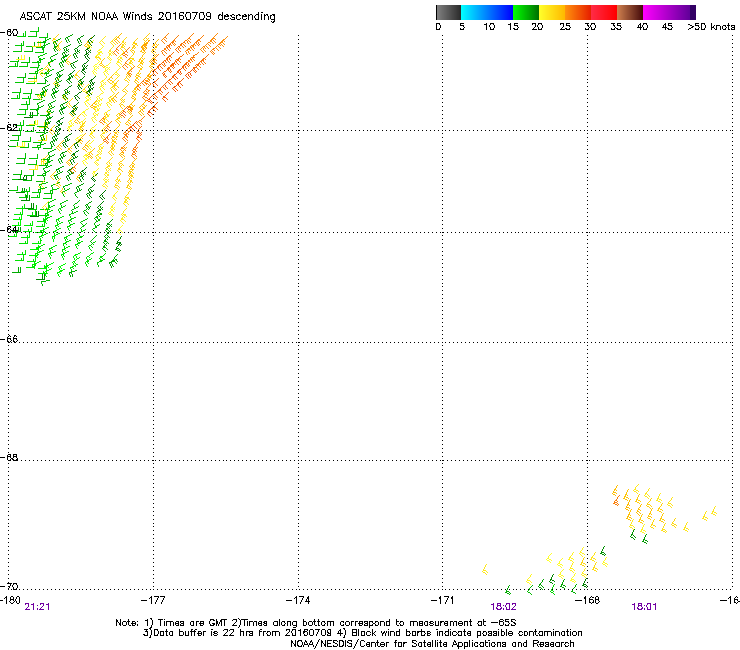The width and height of the screenshot is (740, 650).
Task: Click the '>50 knots' legend label
Action: pos(711,27)
